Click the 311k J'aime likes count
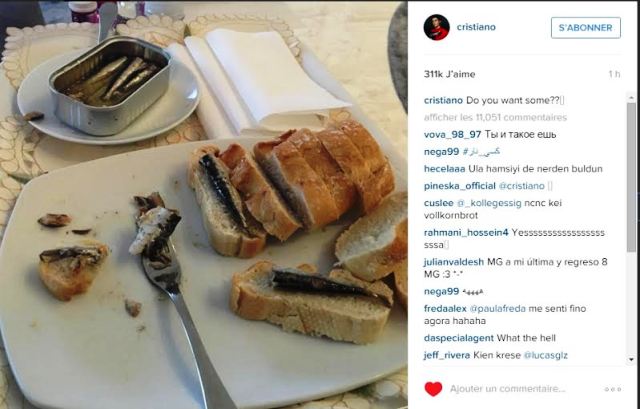 (449, 74)
